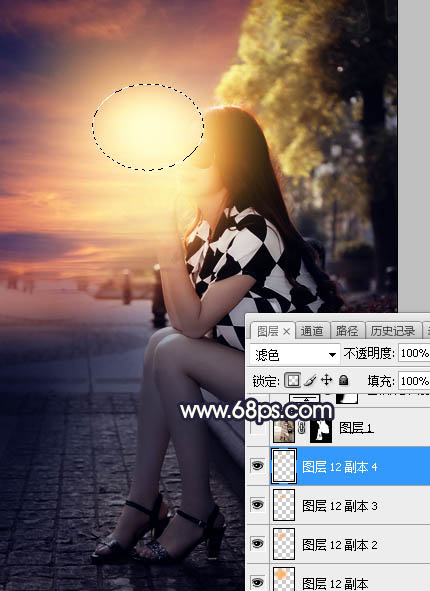Click the 填充 fill value field
Viewport: 430px width, 591px height.
click(414, 381)
